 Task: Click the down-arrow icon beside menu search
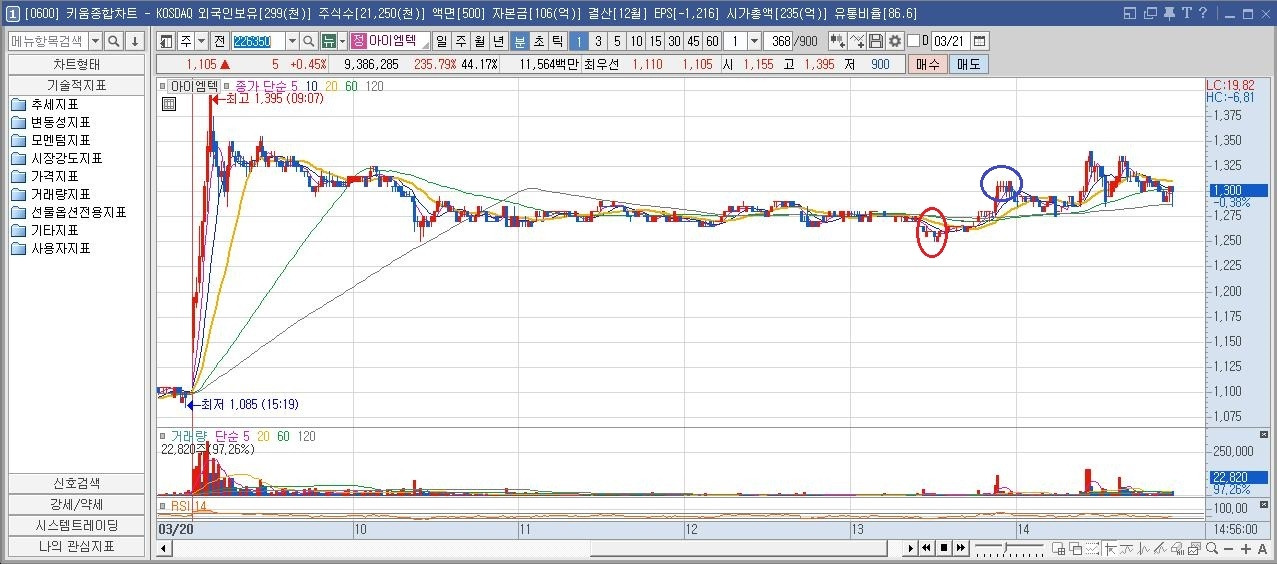134,41
